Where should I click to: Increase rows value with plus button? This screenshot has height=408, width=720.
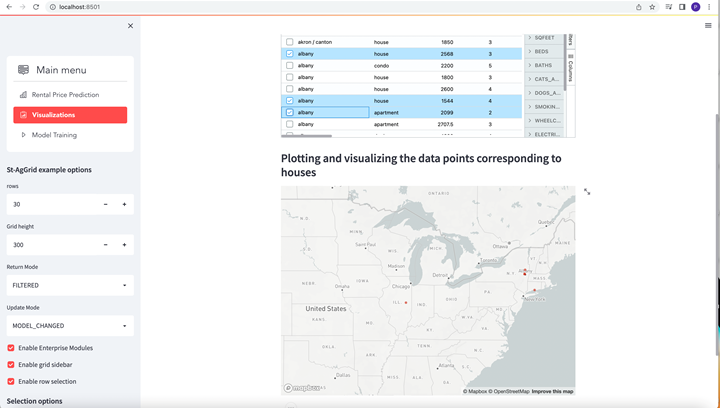pos(124,204)
